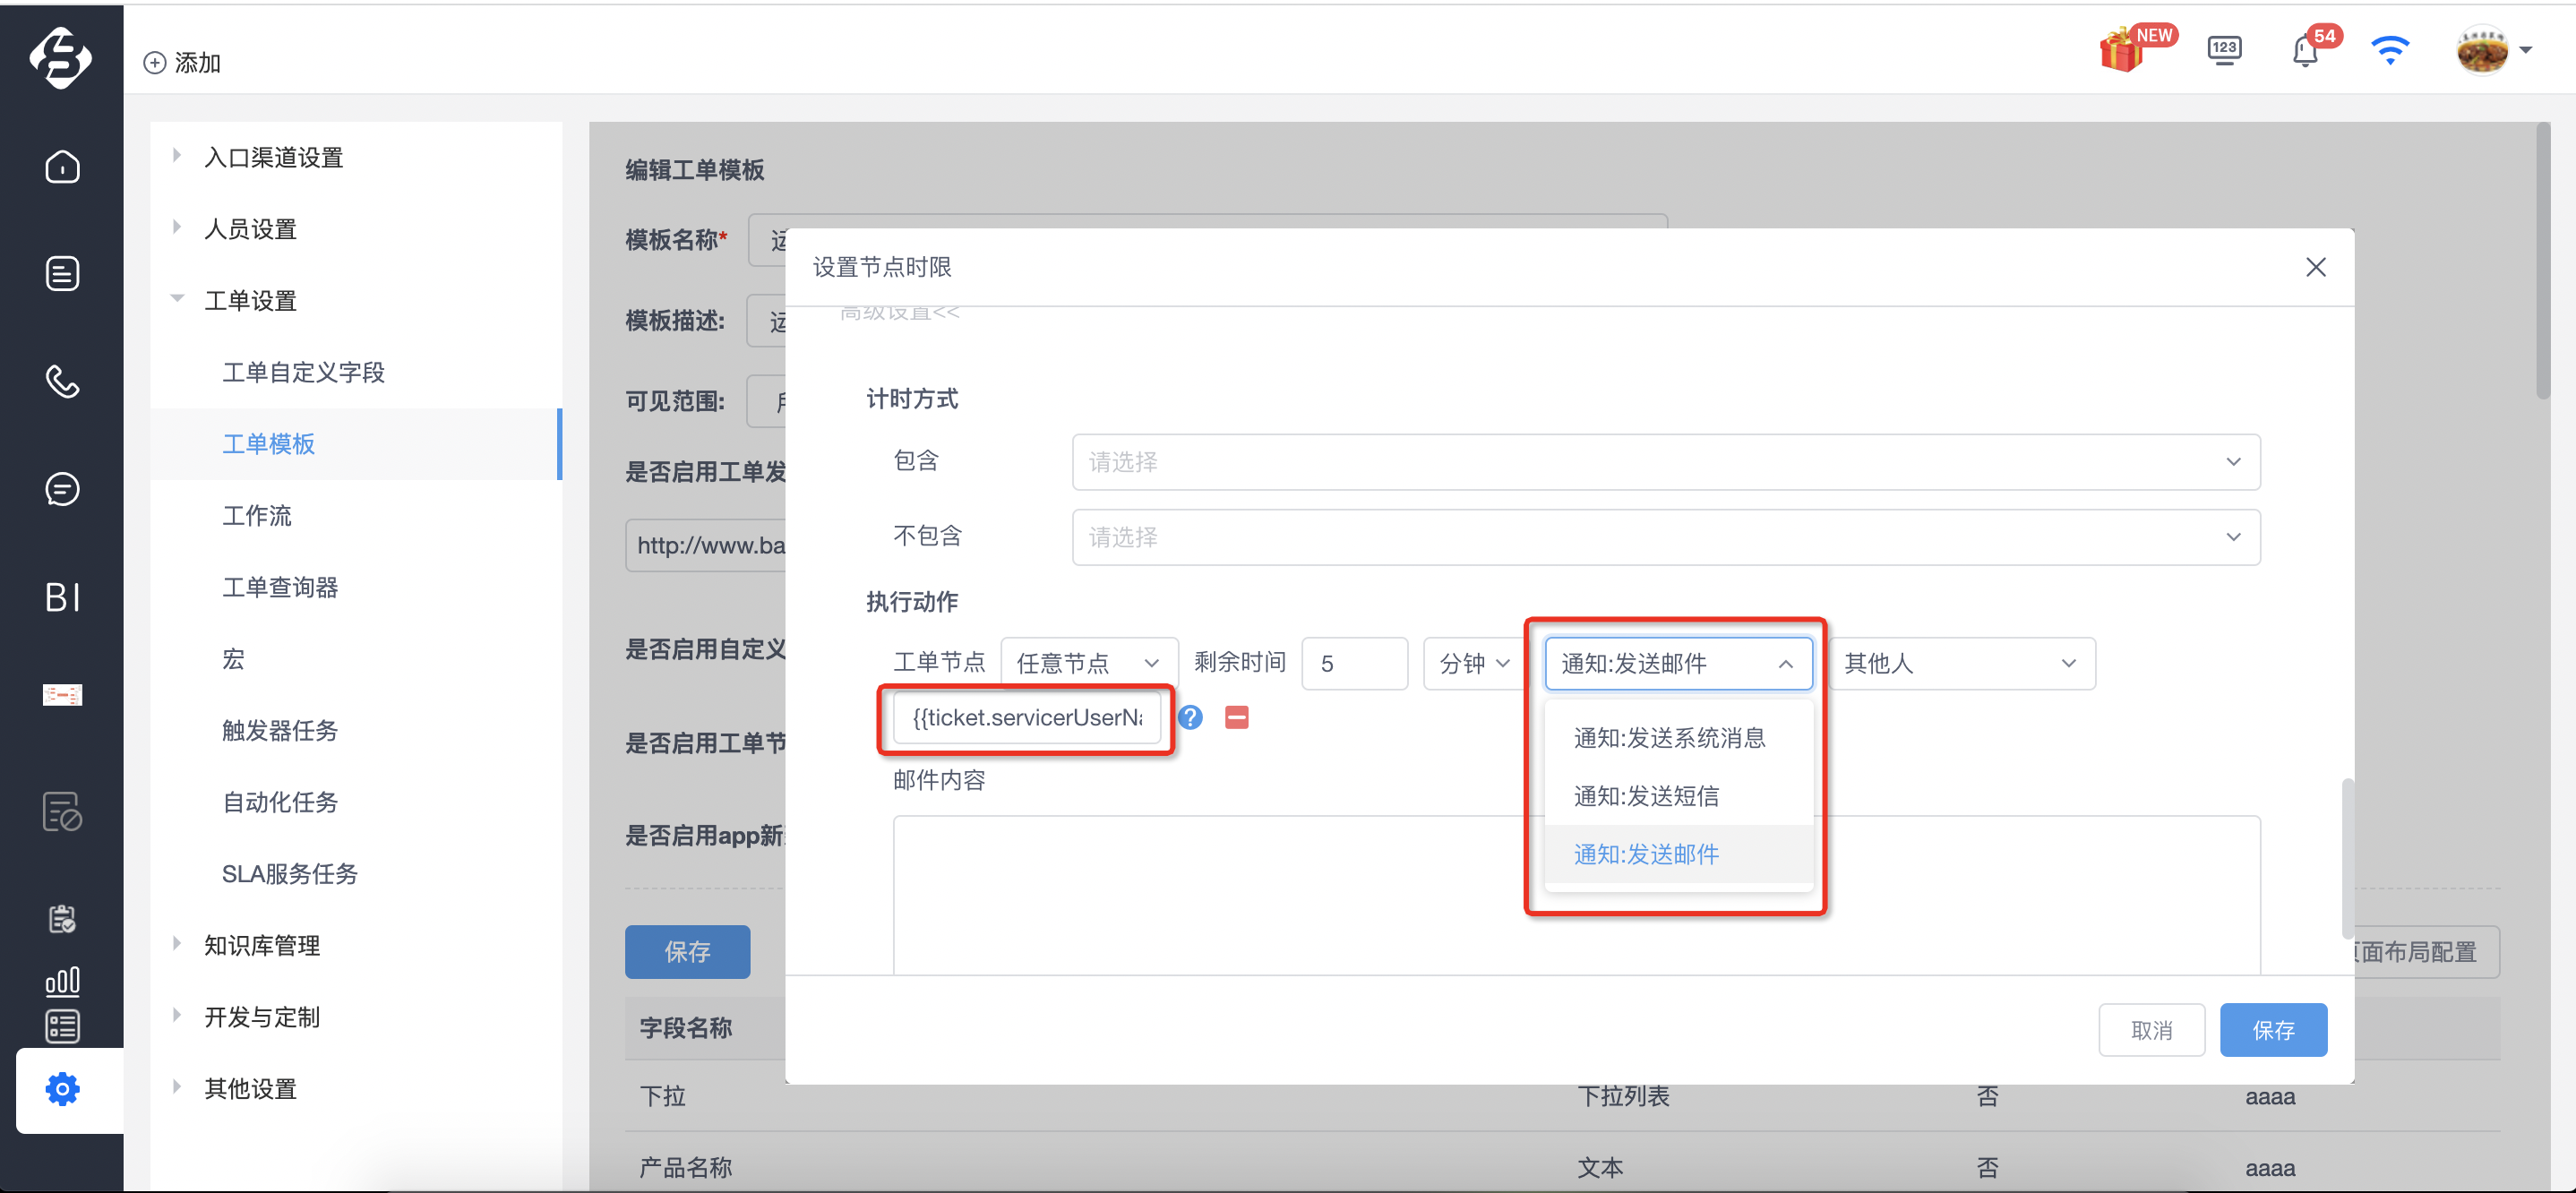
Task: Open the 其他人 recipient dropdown
Action: click(1960, 663)
